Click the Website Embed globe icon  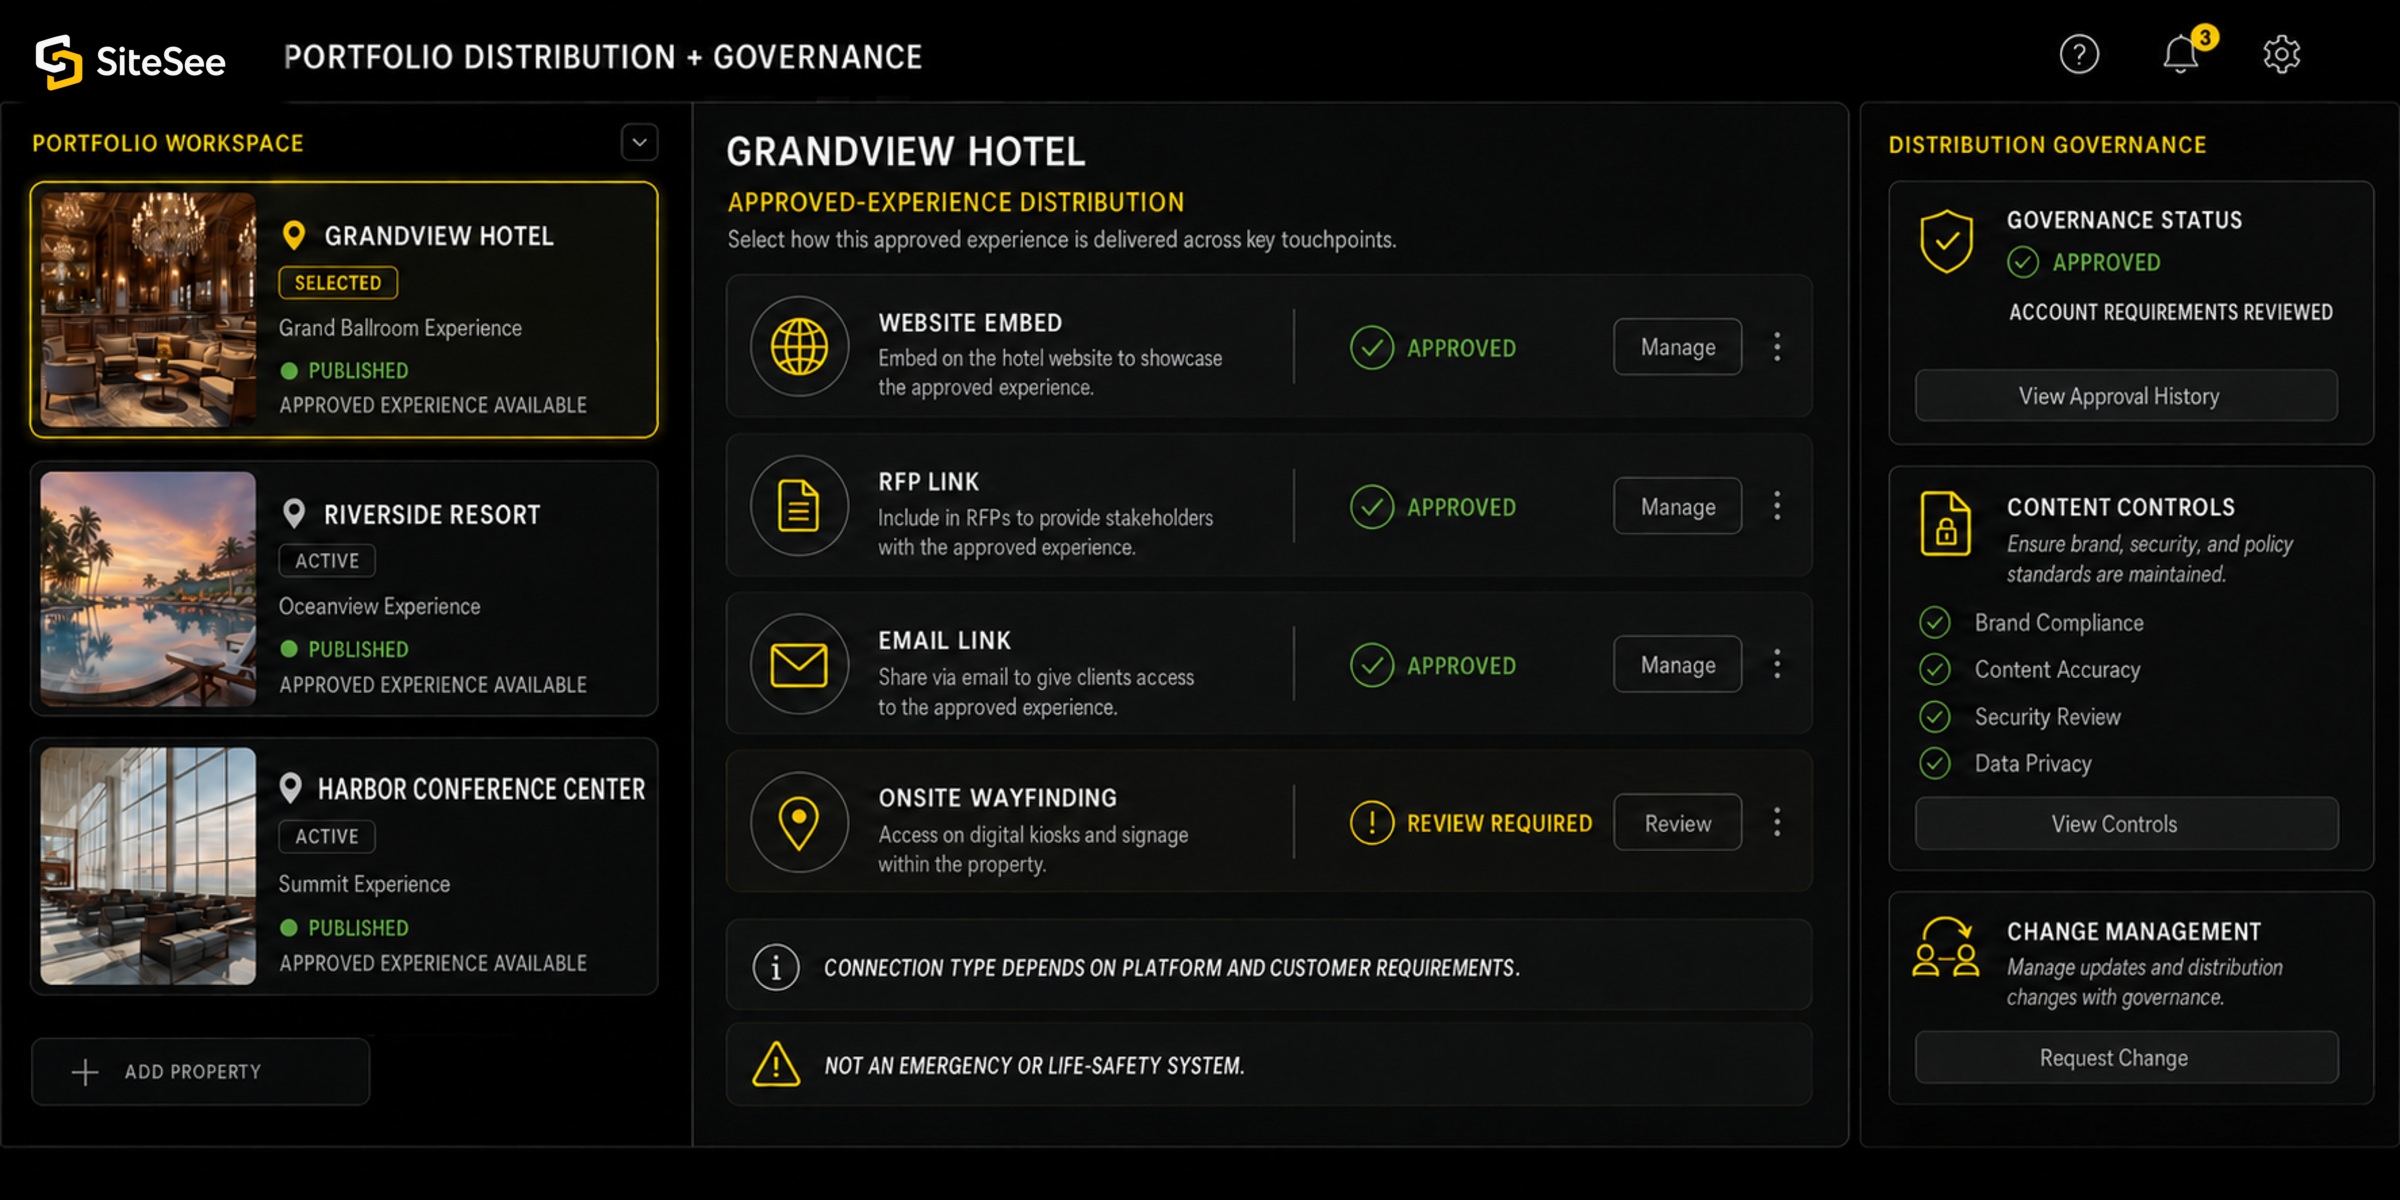tap(799, 347)
